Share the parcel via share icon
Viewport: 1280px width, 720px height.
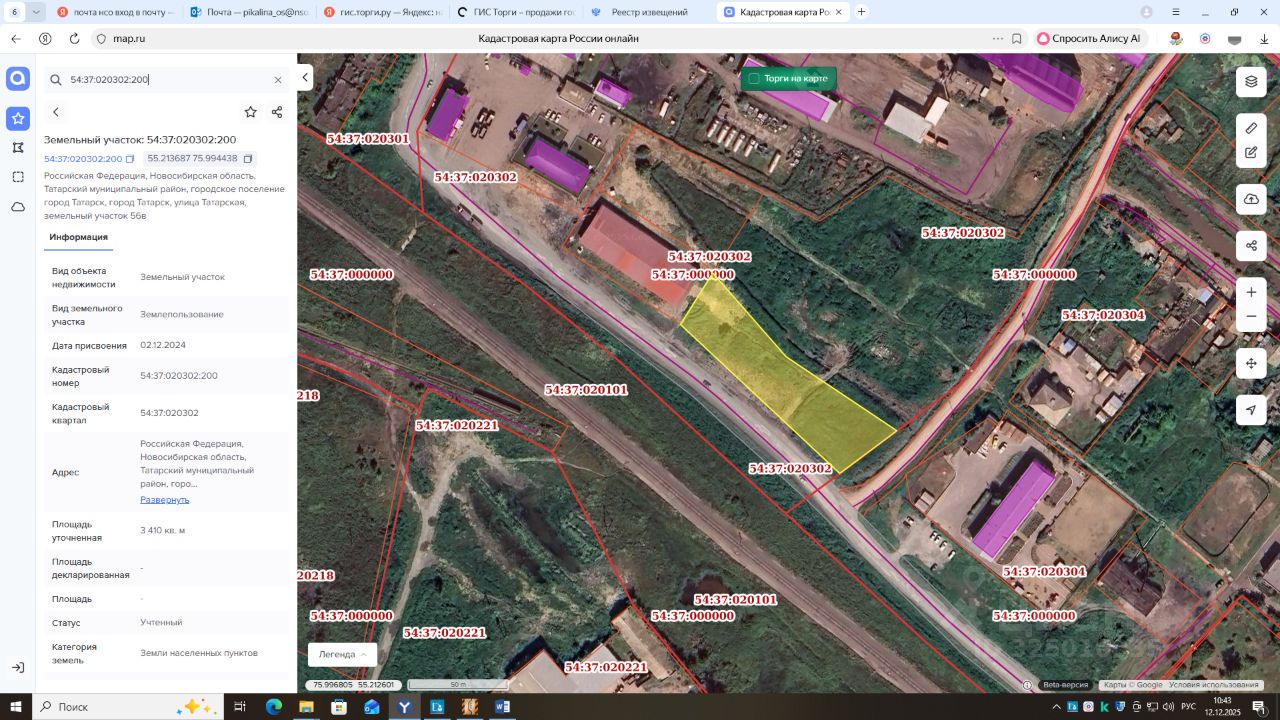click(277, 112)
